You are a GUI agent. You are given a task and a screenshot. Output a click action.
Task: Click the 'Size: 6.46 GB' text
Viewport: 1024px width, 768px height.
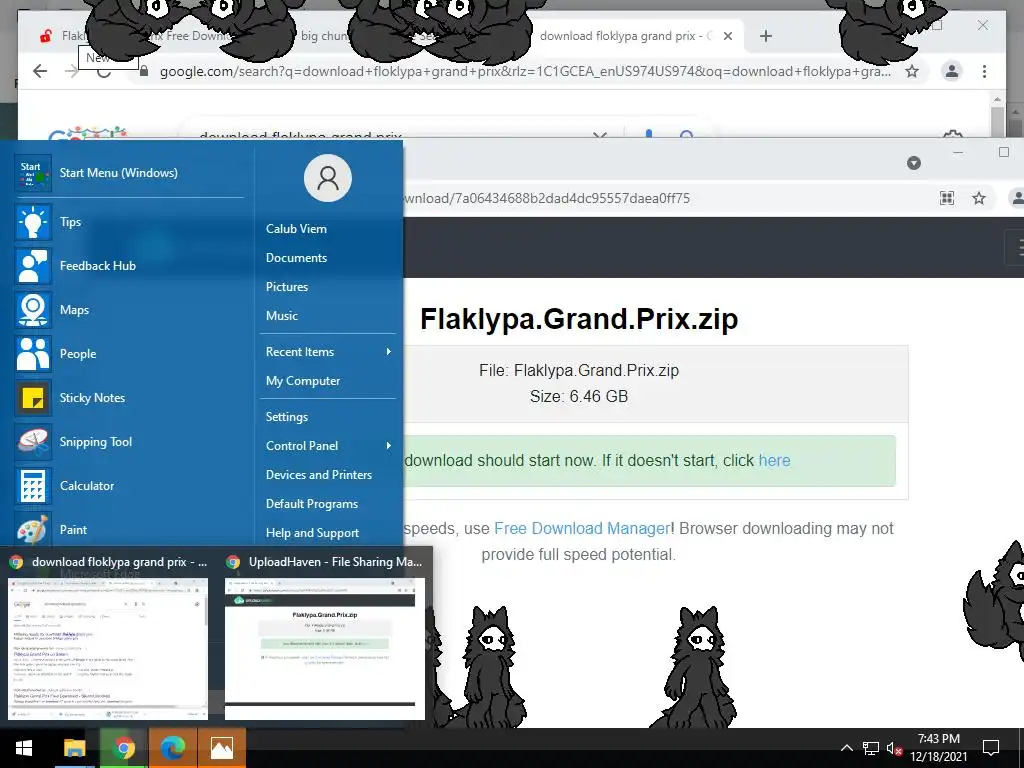coord(579,396)
